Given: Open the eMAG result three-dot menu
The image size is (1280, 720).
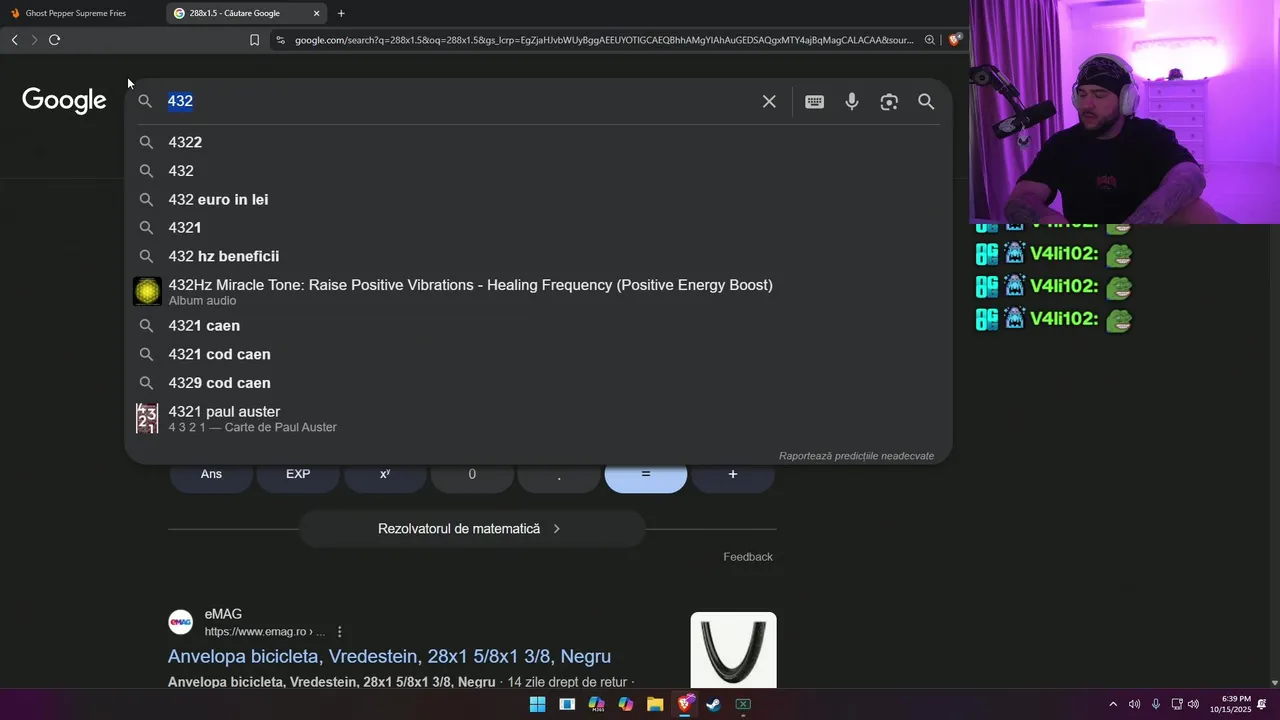Looking at the screenshot, I should (340, 632).
